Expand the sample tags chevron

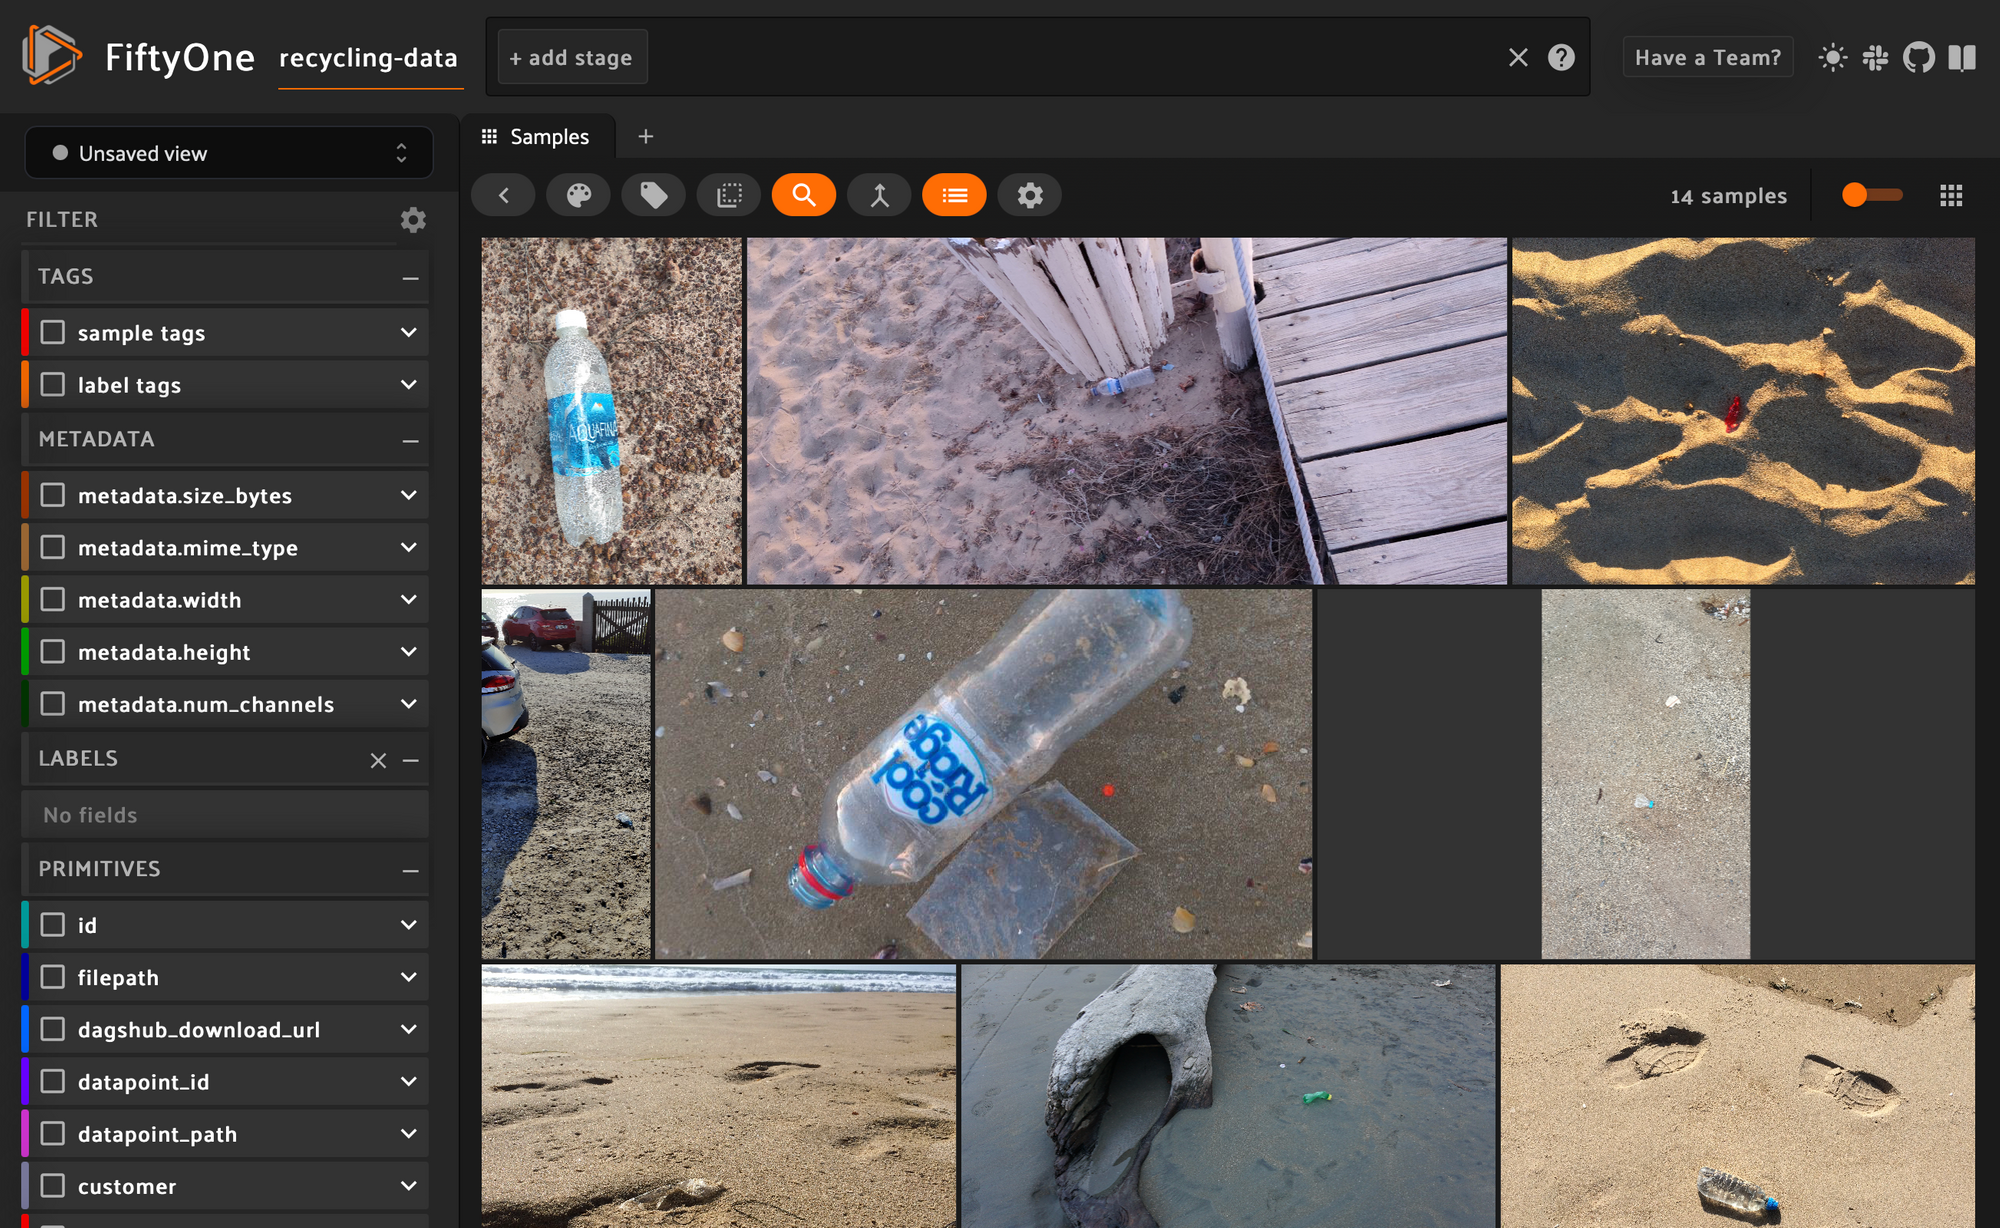408,332
